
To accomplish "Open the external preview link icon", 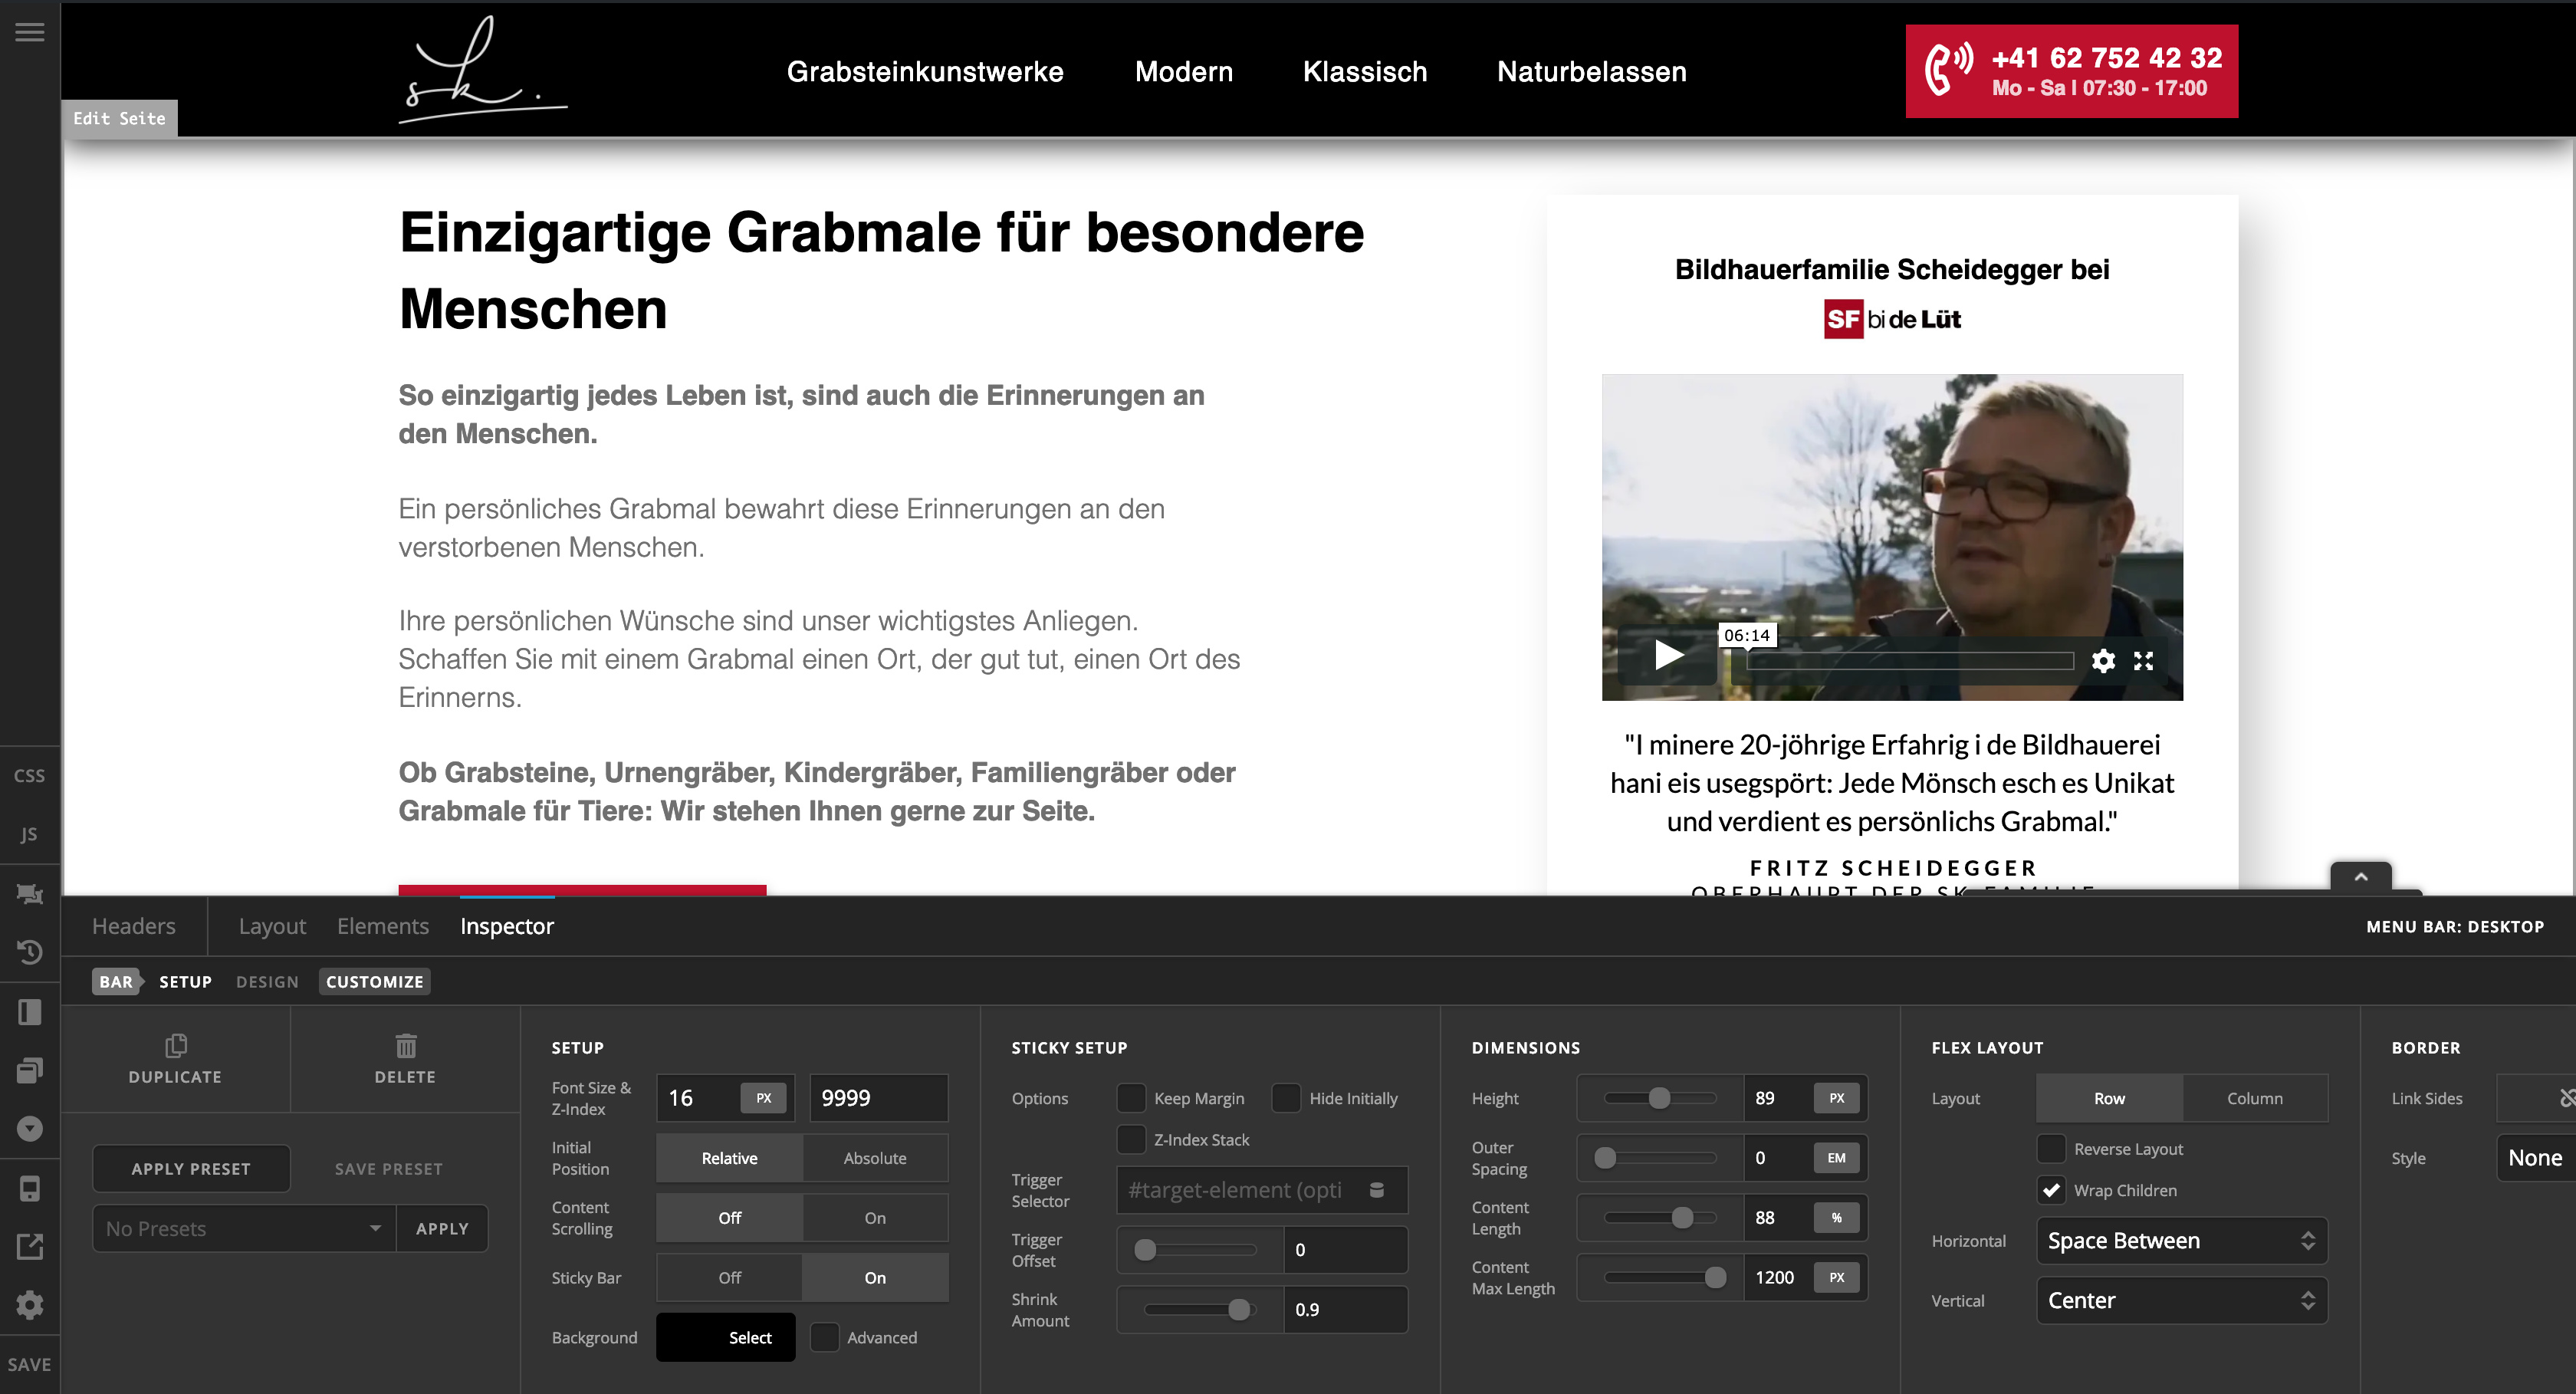I will (x=30, y=1246).
